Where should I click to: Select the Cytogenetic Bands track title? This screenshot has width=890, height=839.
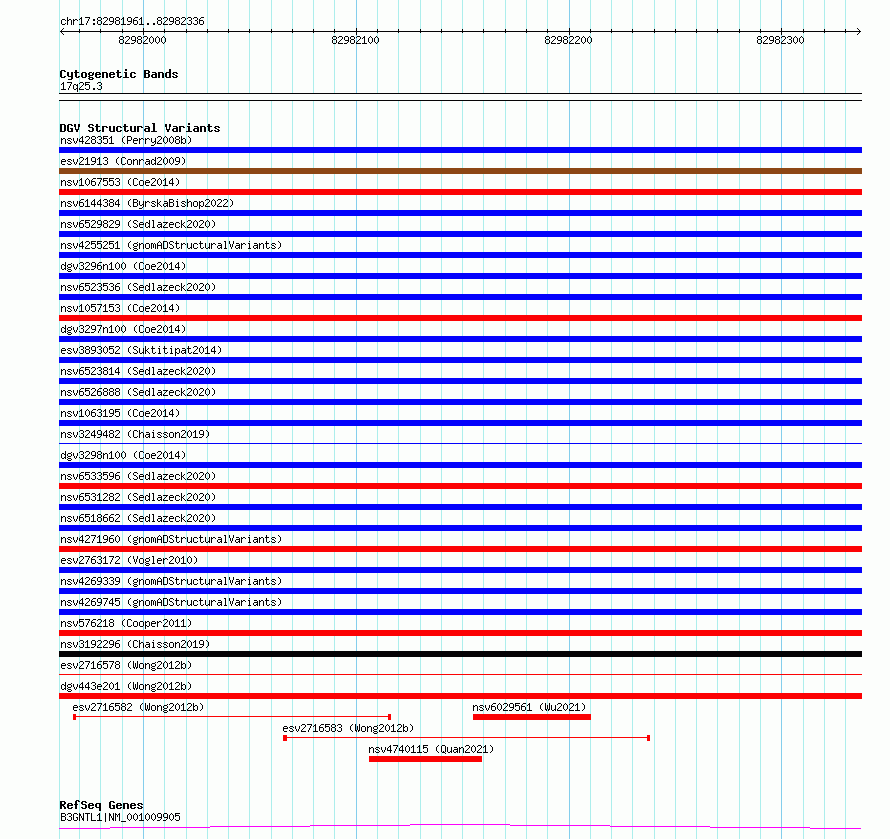click(119, 74)
